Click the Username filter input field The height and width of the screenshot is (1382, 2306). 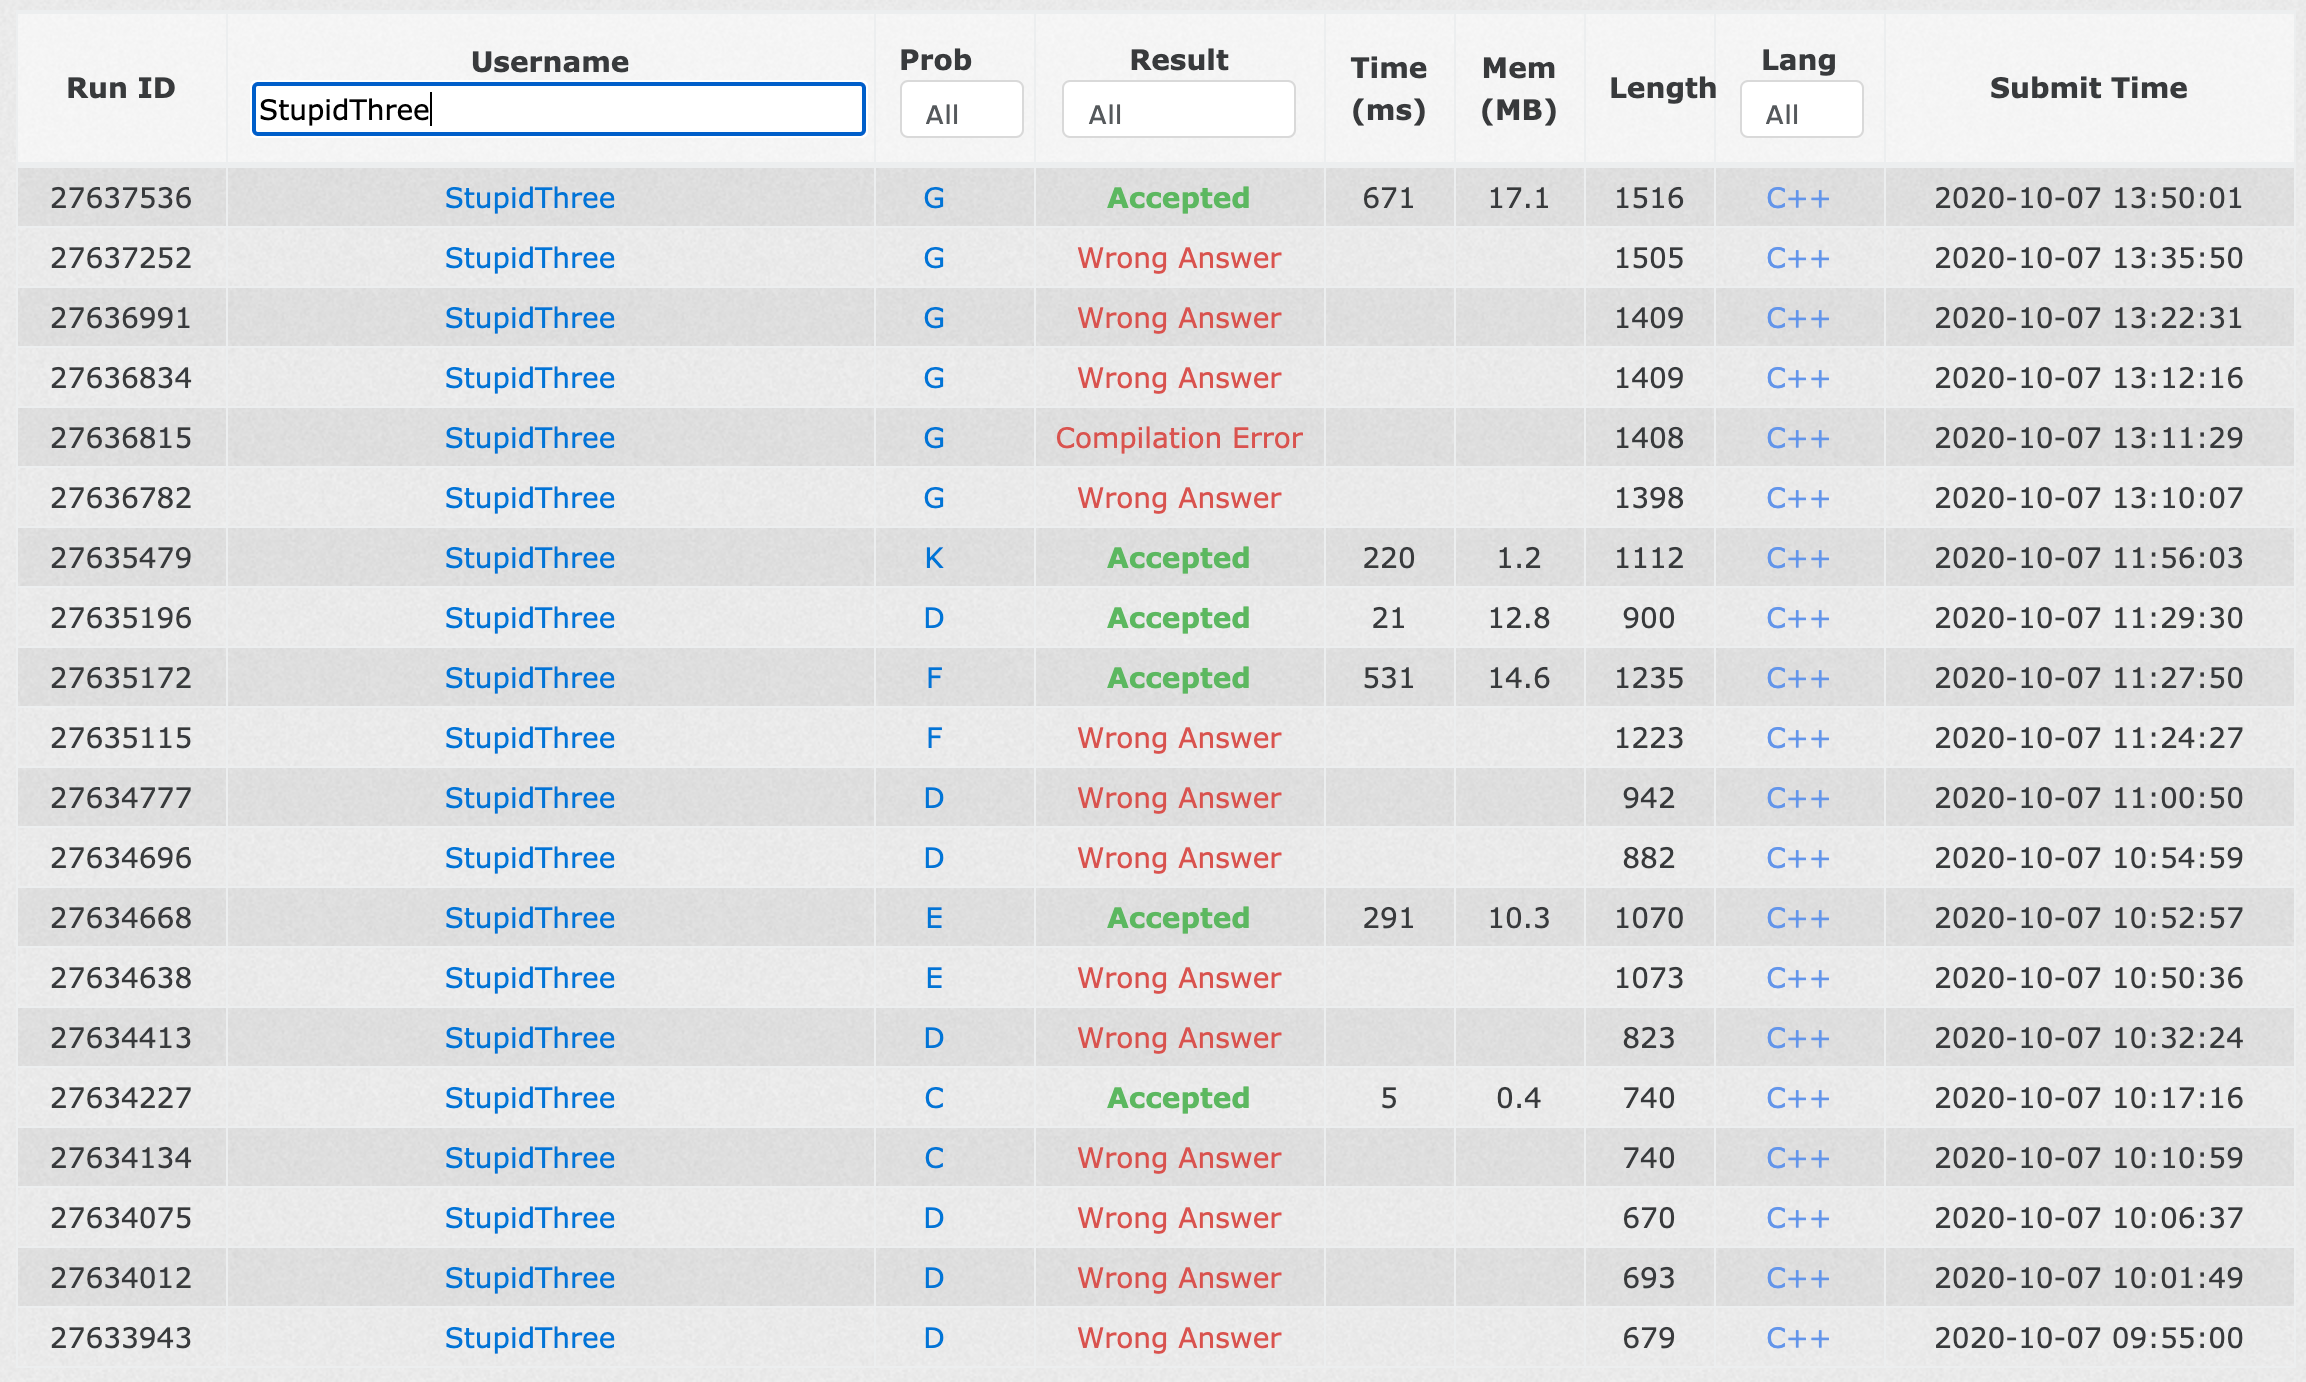(558, 109)
